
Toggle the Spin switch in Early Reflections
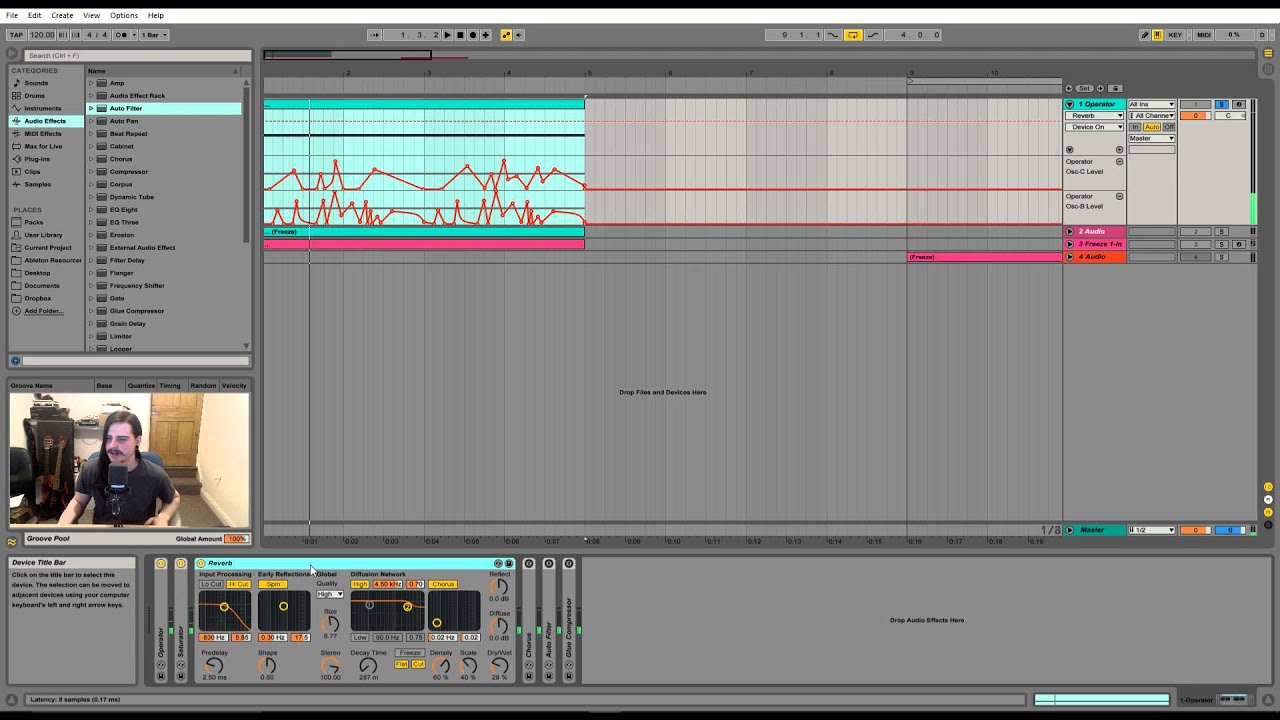274,584
